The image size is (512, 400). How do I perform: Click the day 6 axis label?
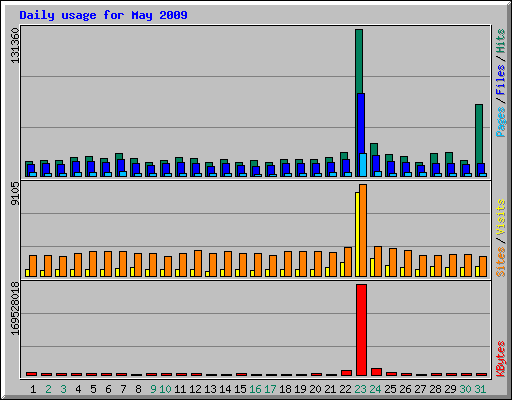click(108, 389)
